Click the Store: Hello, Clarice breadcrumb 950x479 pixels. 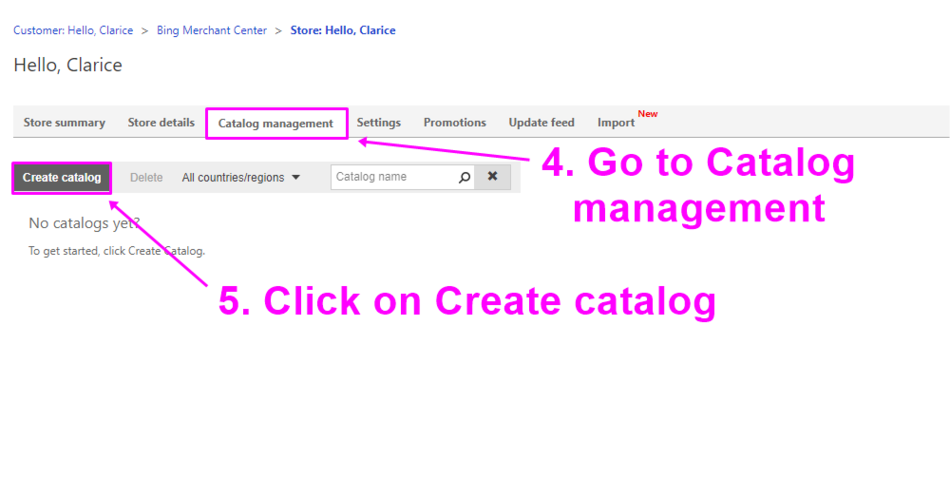coord(342,31)
